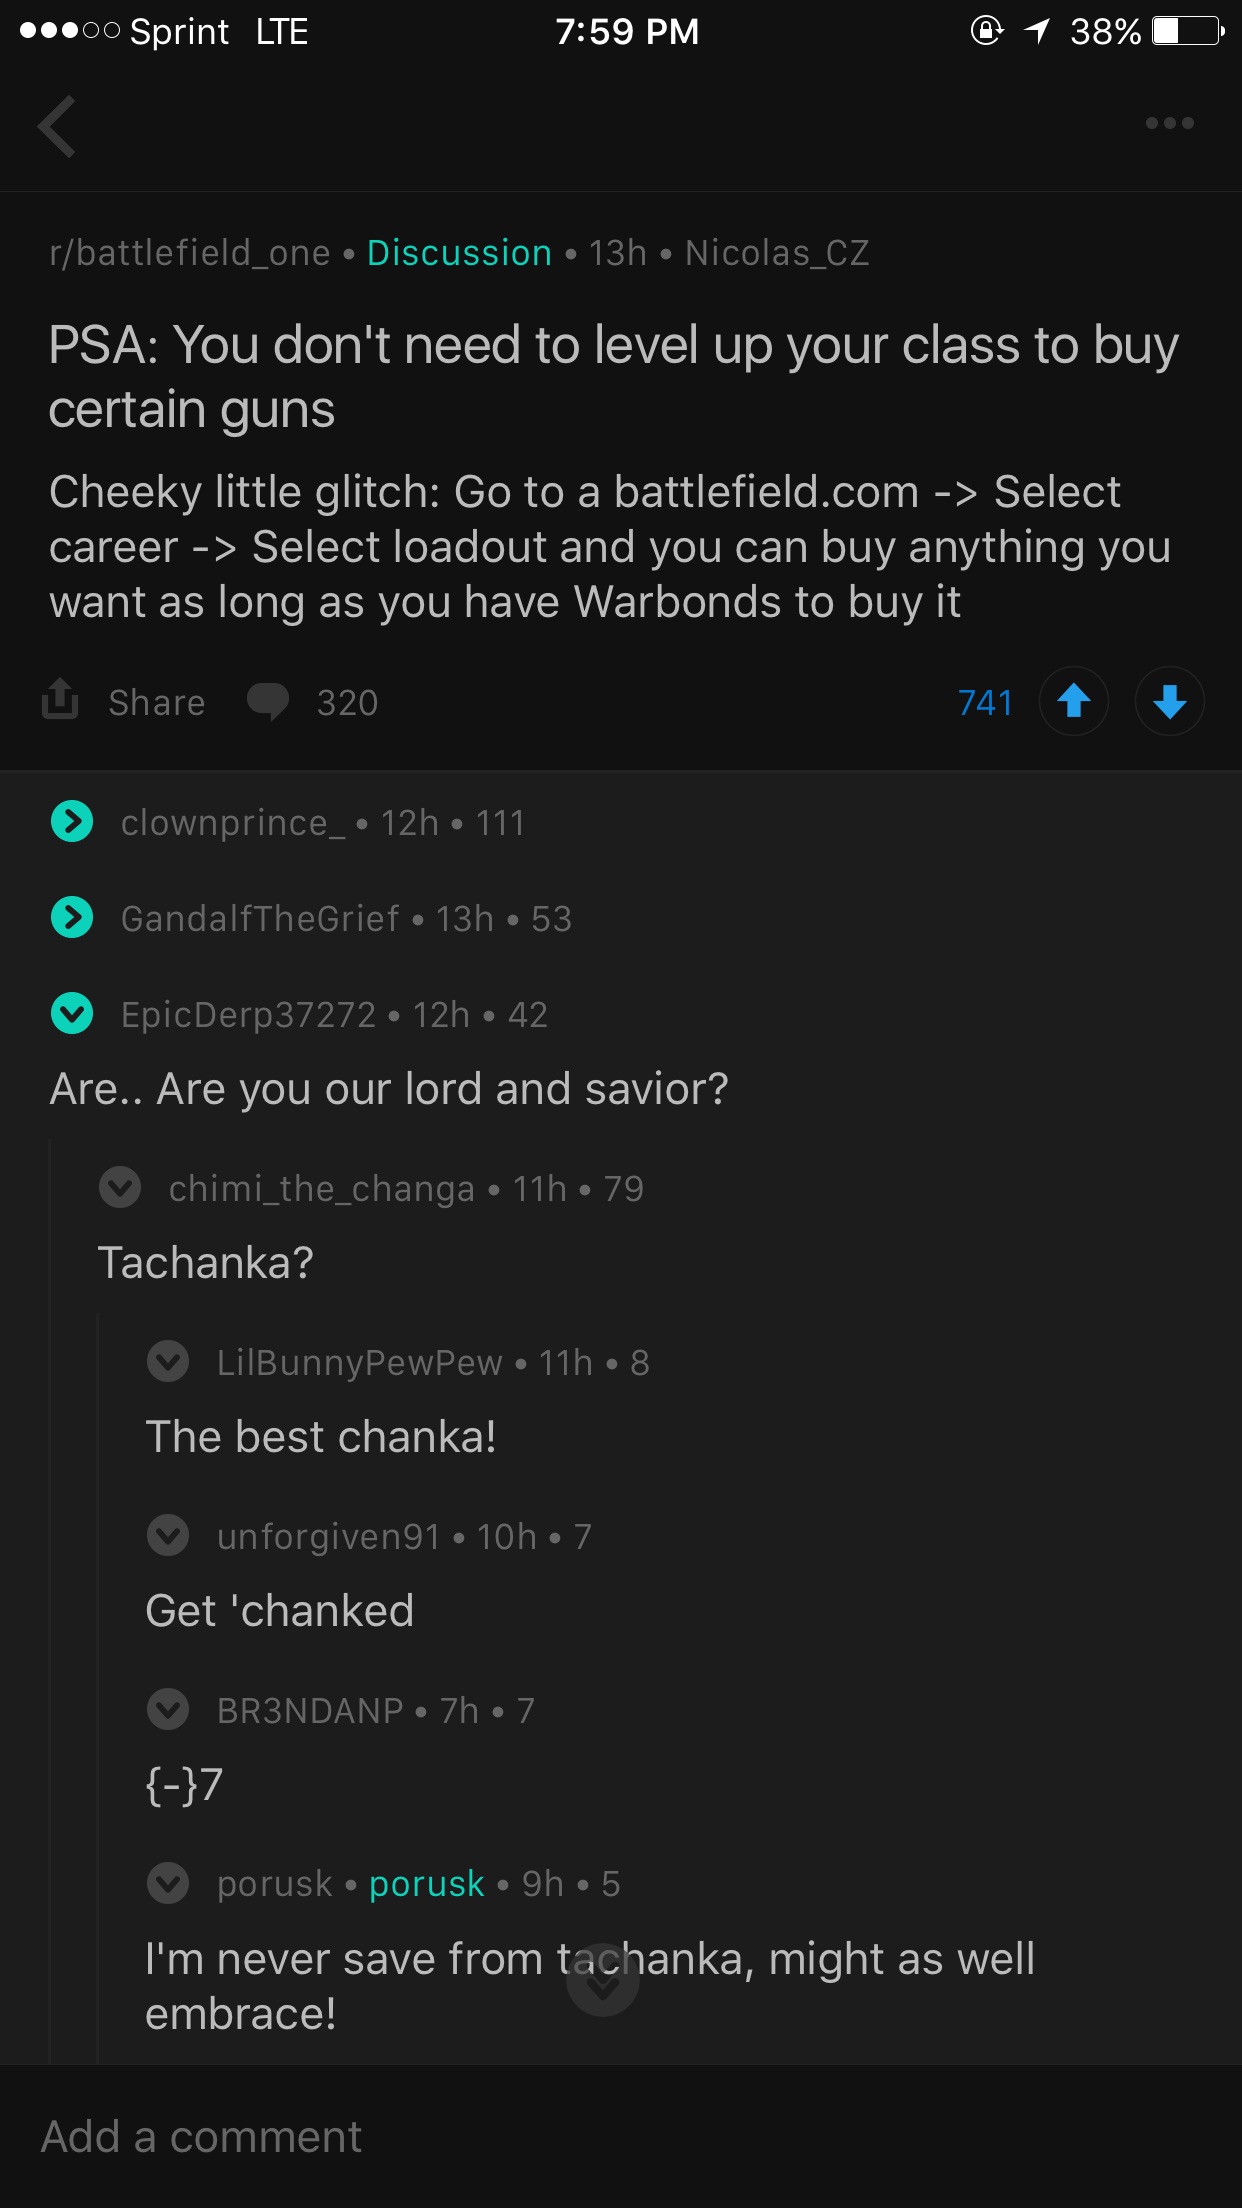Tap the floating jump-to-next-comment arrow
This screenshot has height=2208, width=1242.
(602, 1981)
